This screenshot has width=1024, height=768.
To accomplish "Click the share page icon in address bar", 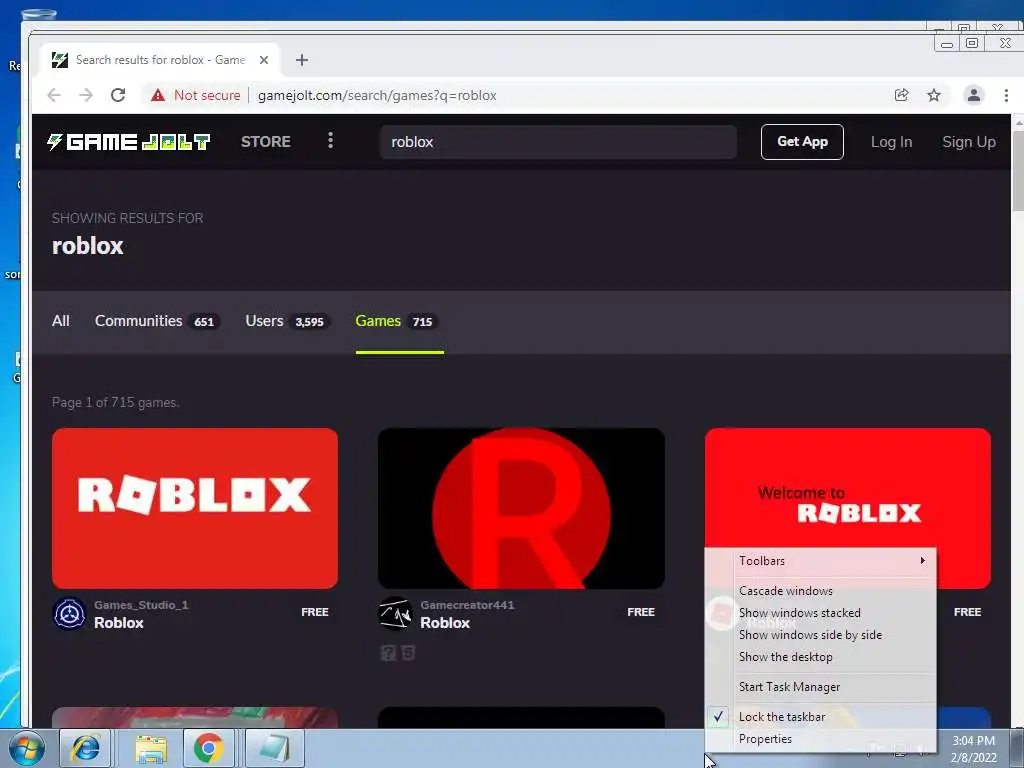I will tap(901, 95).
